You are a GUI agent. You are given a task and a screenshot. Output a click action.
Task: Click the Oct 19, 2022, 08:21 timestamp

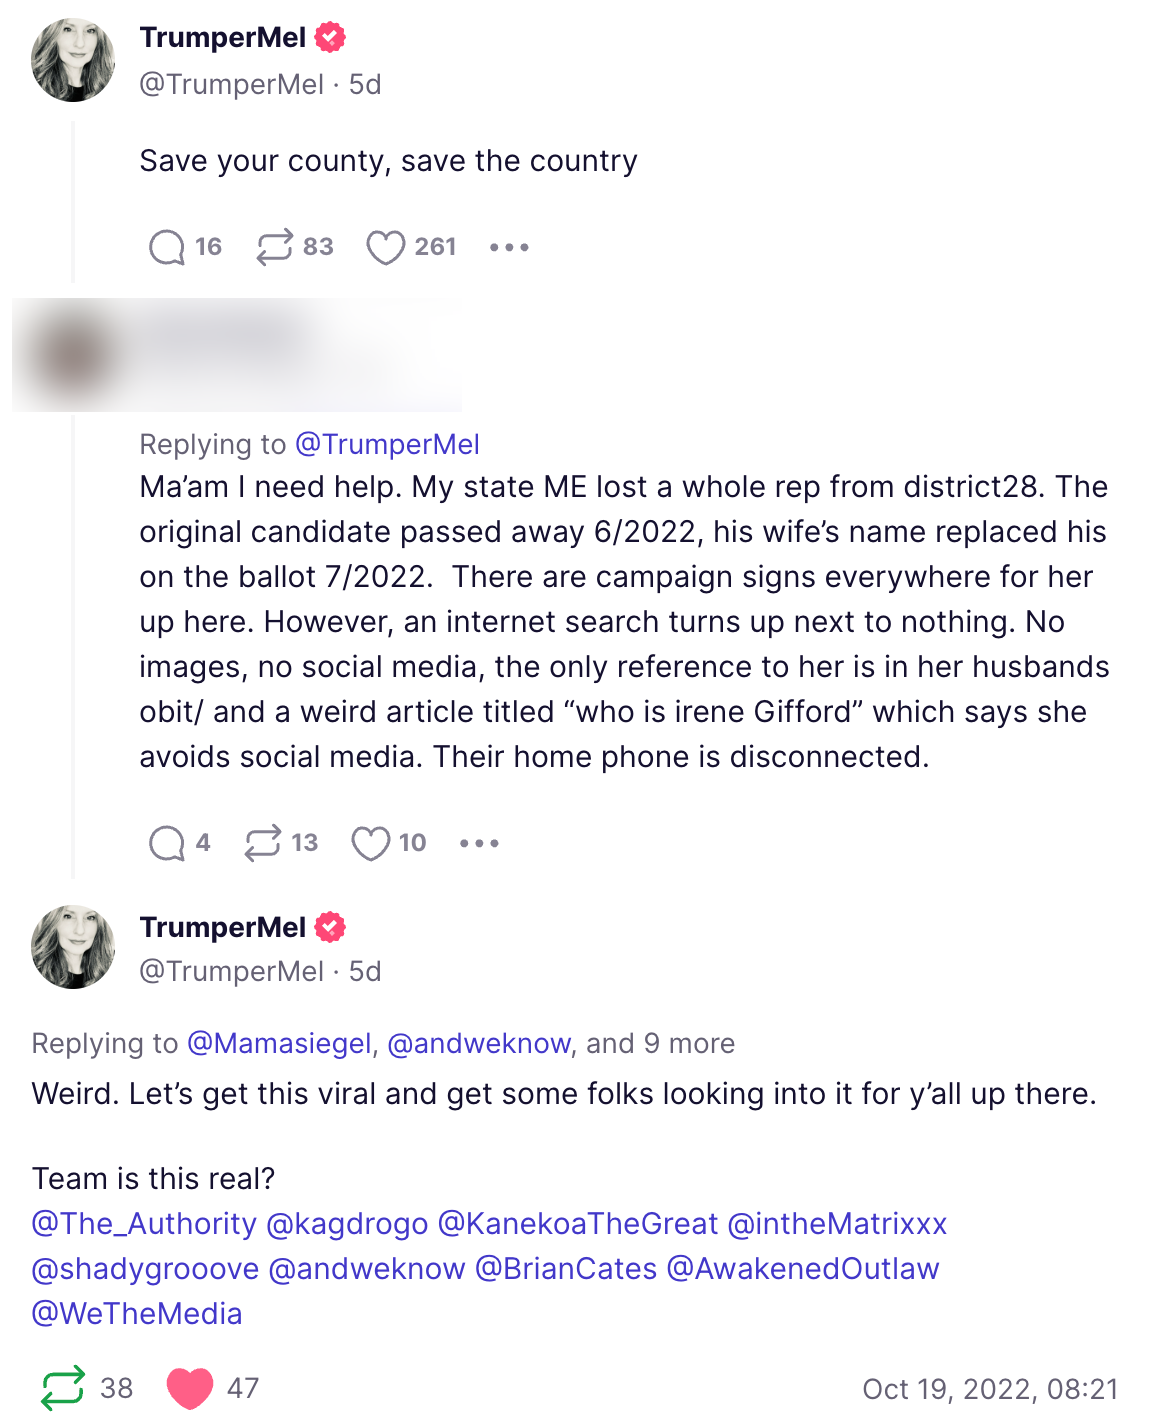pos(990,1389)
